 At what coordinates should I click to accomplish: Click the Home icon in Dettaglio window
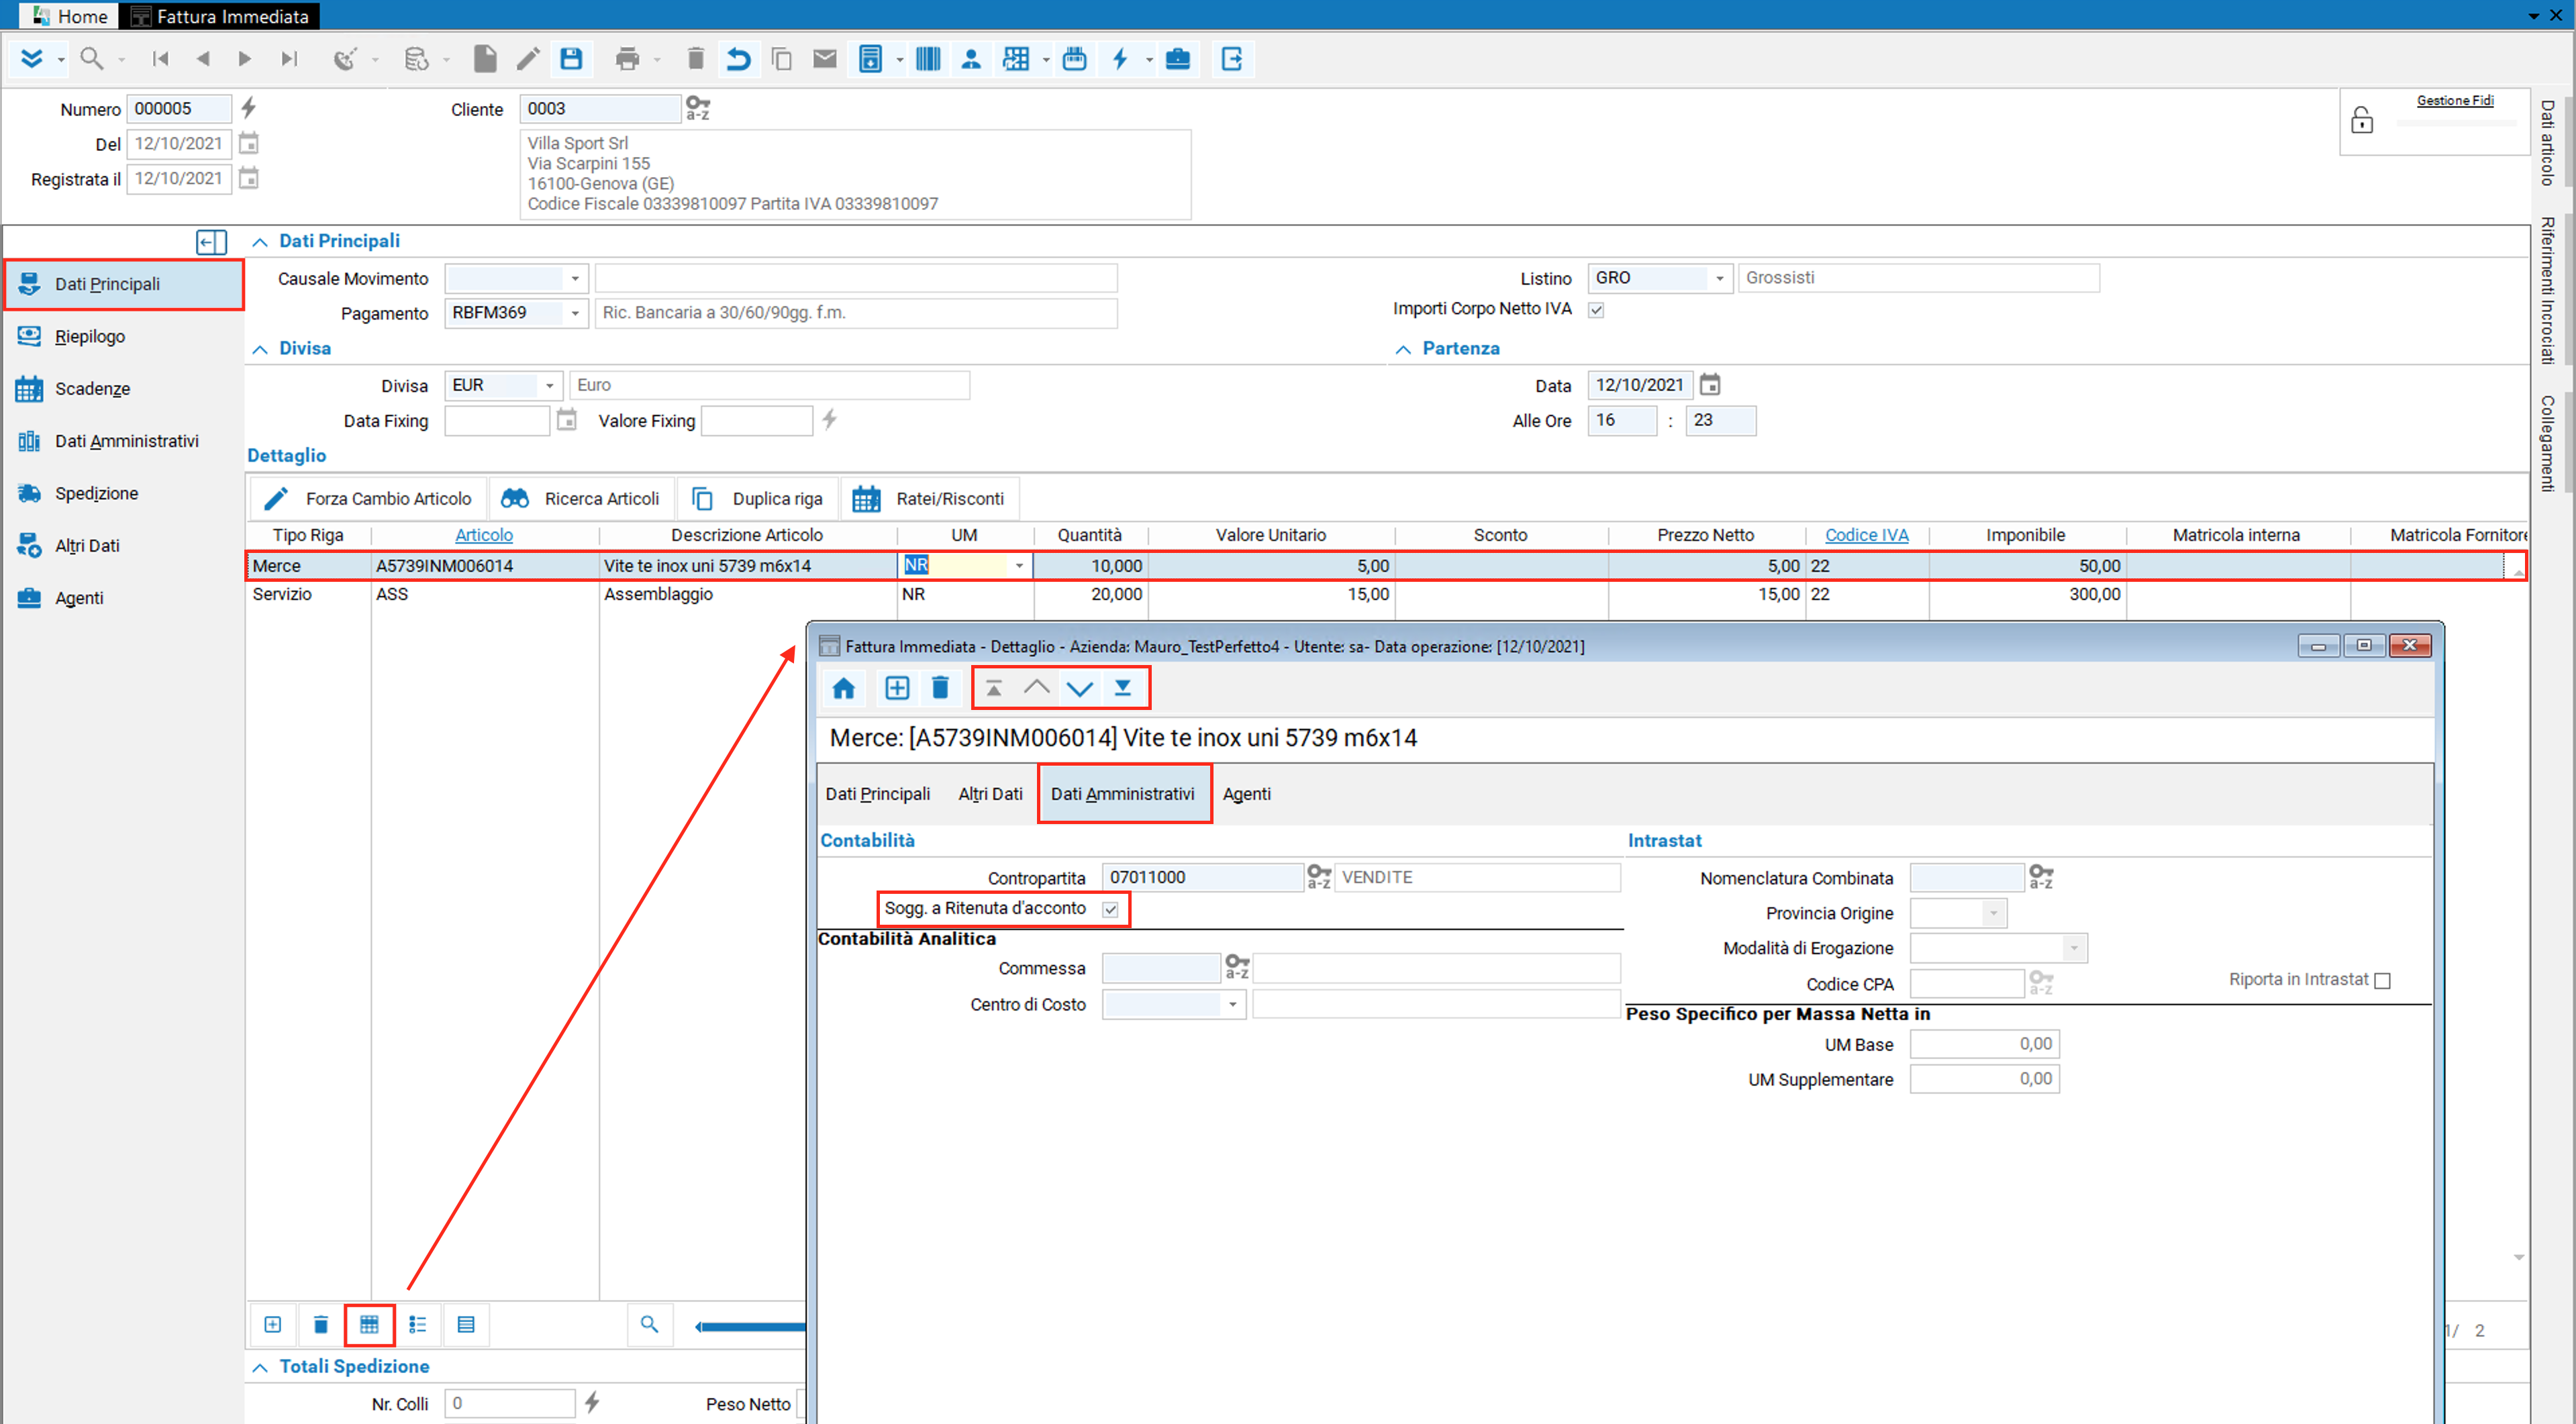(x=843, y=688)
